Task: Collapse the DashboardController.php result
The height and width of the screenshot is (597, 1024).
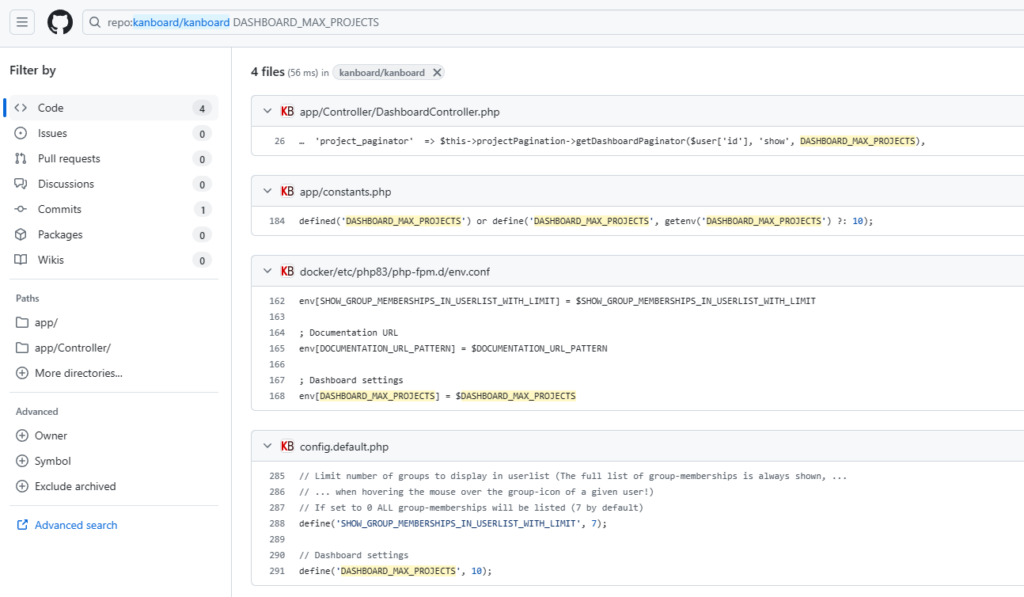Action: (267, 112)
